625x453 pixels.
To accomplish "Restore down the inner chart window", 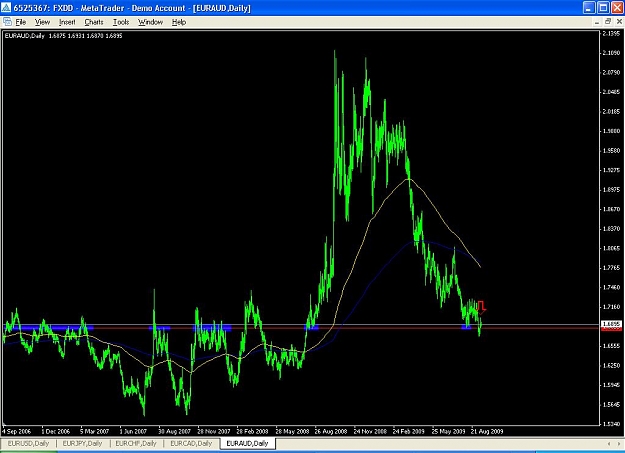I will pos(608,22).
